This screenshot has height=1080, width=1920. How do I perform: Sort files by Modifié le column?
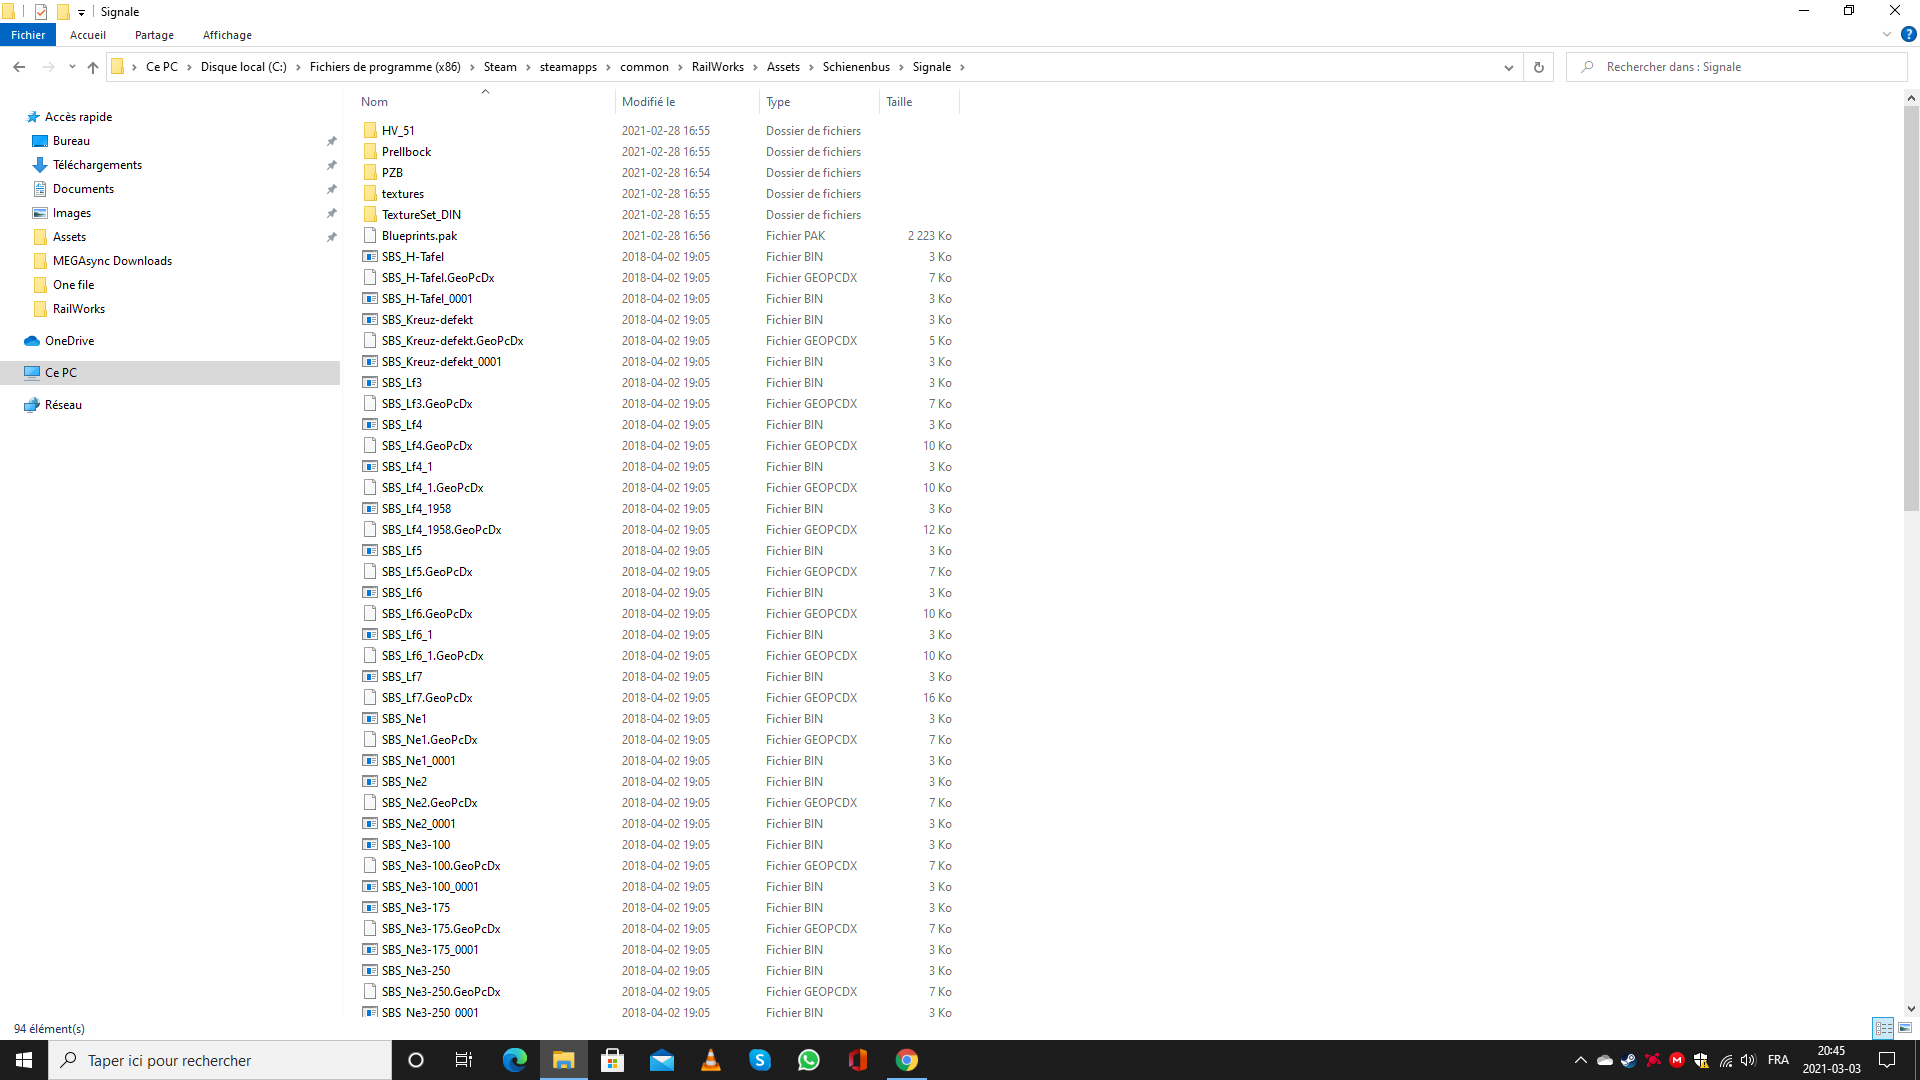click(x=648, y=102)
